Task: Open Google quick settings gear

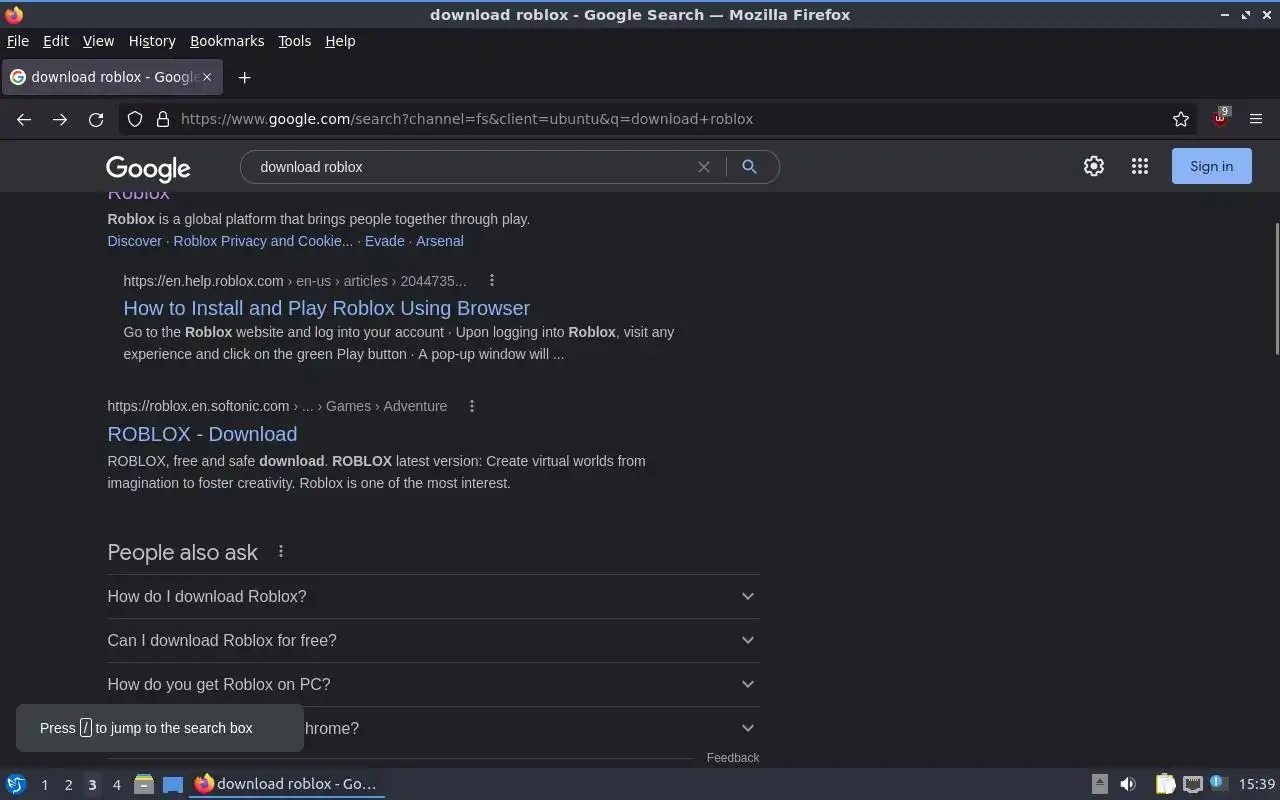Action: pyautogui.click(x=1094, y=166)
